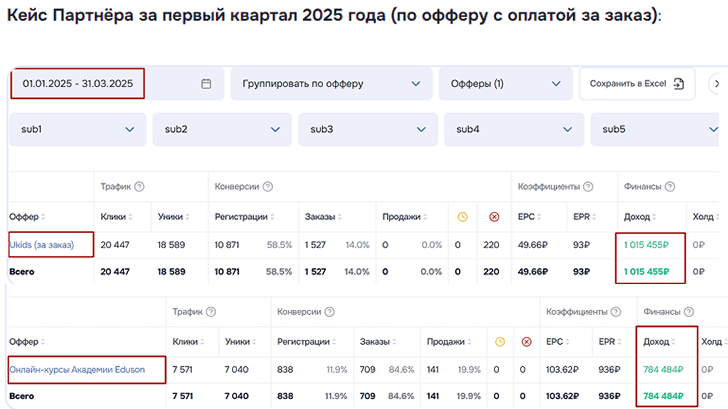This screenshot has height=409, width=728.
Task: Expand the sub3 filter dropdown
Action: pyautogui.click(x=368, y=130)
